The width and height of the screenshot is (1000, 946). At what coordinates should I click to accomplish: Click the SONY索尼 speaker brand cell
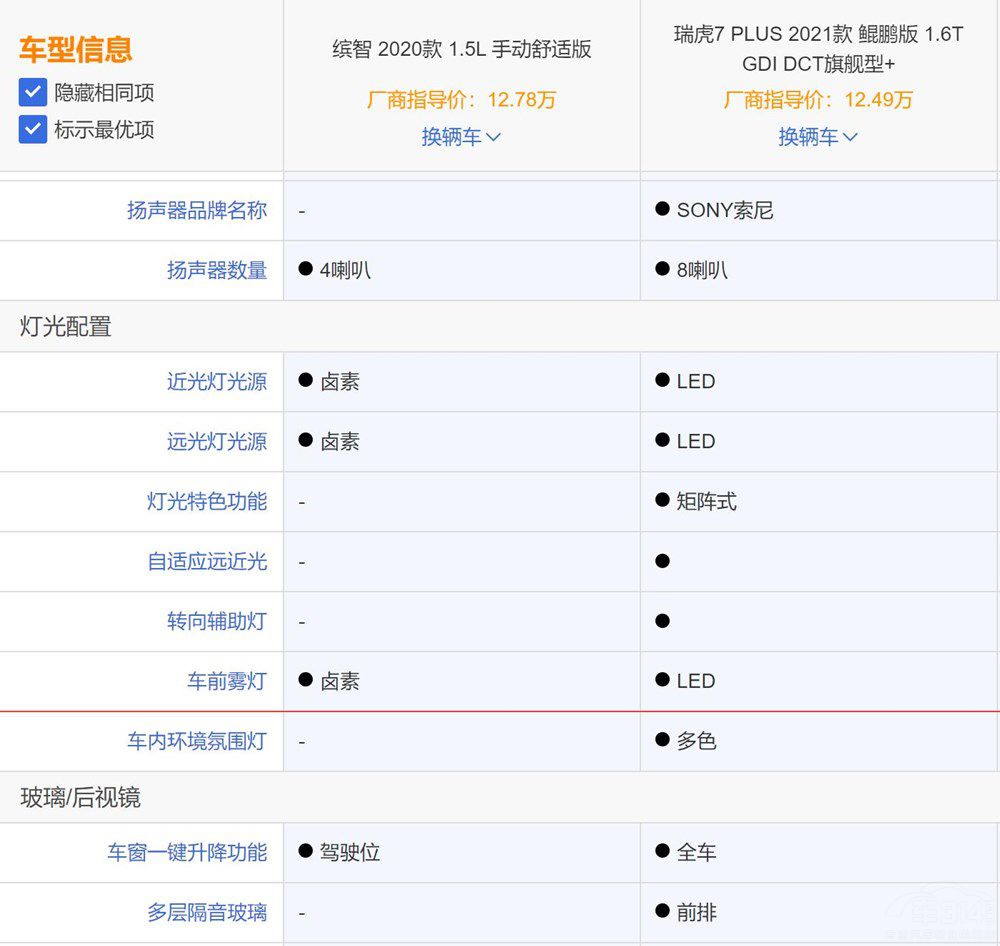[724, 211]
